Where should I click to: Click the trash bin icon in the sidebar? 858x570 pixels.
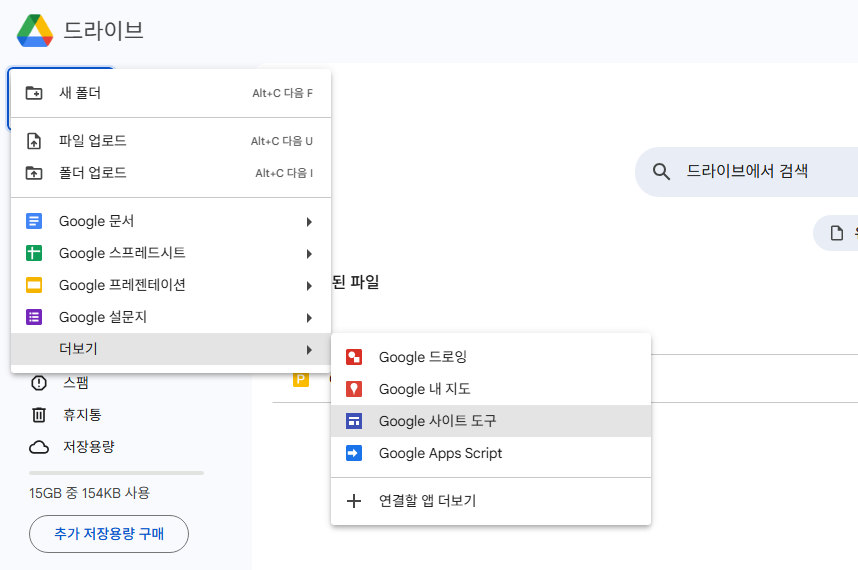tap(39, 415)
